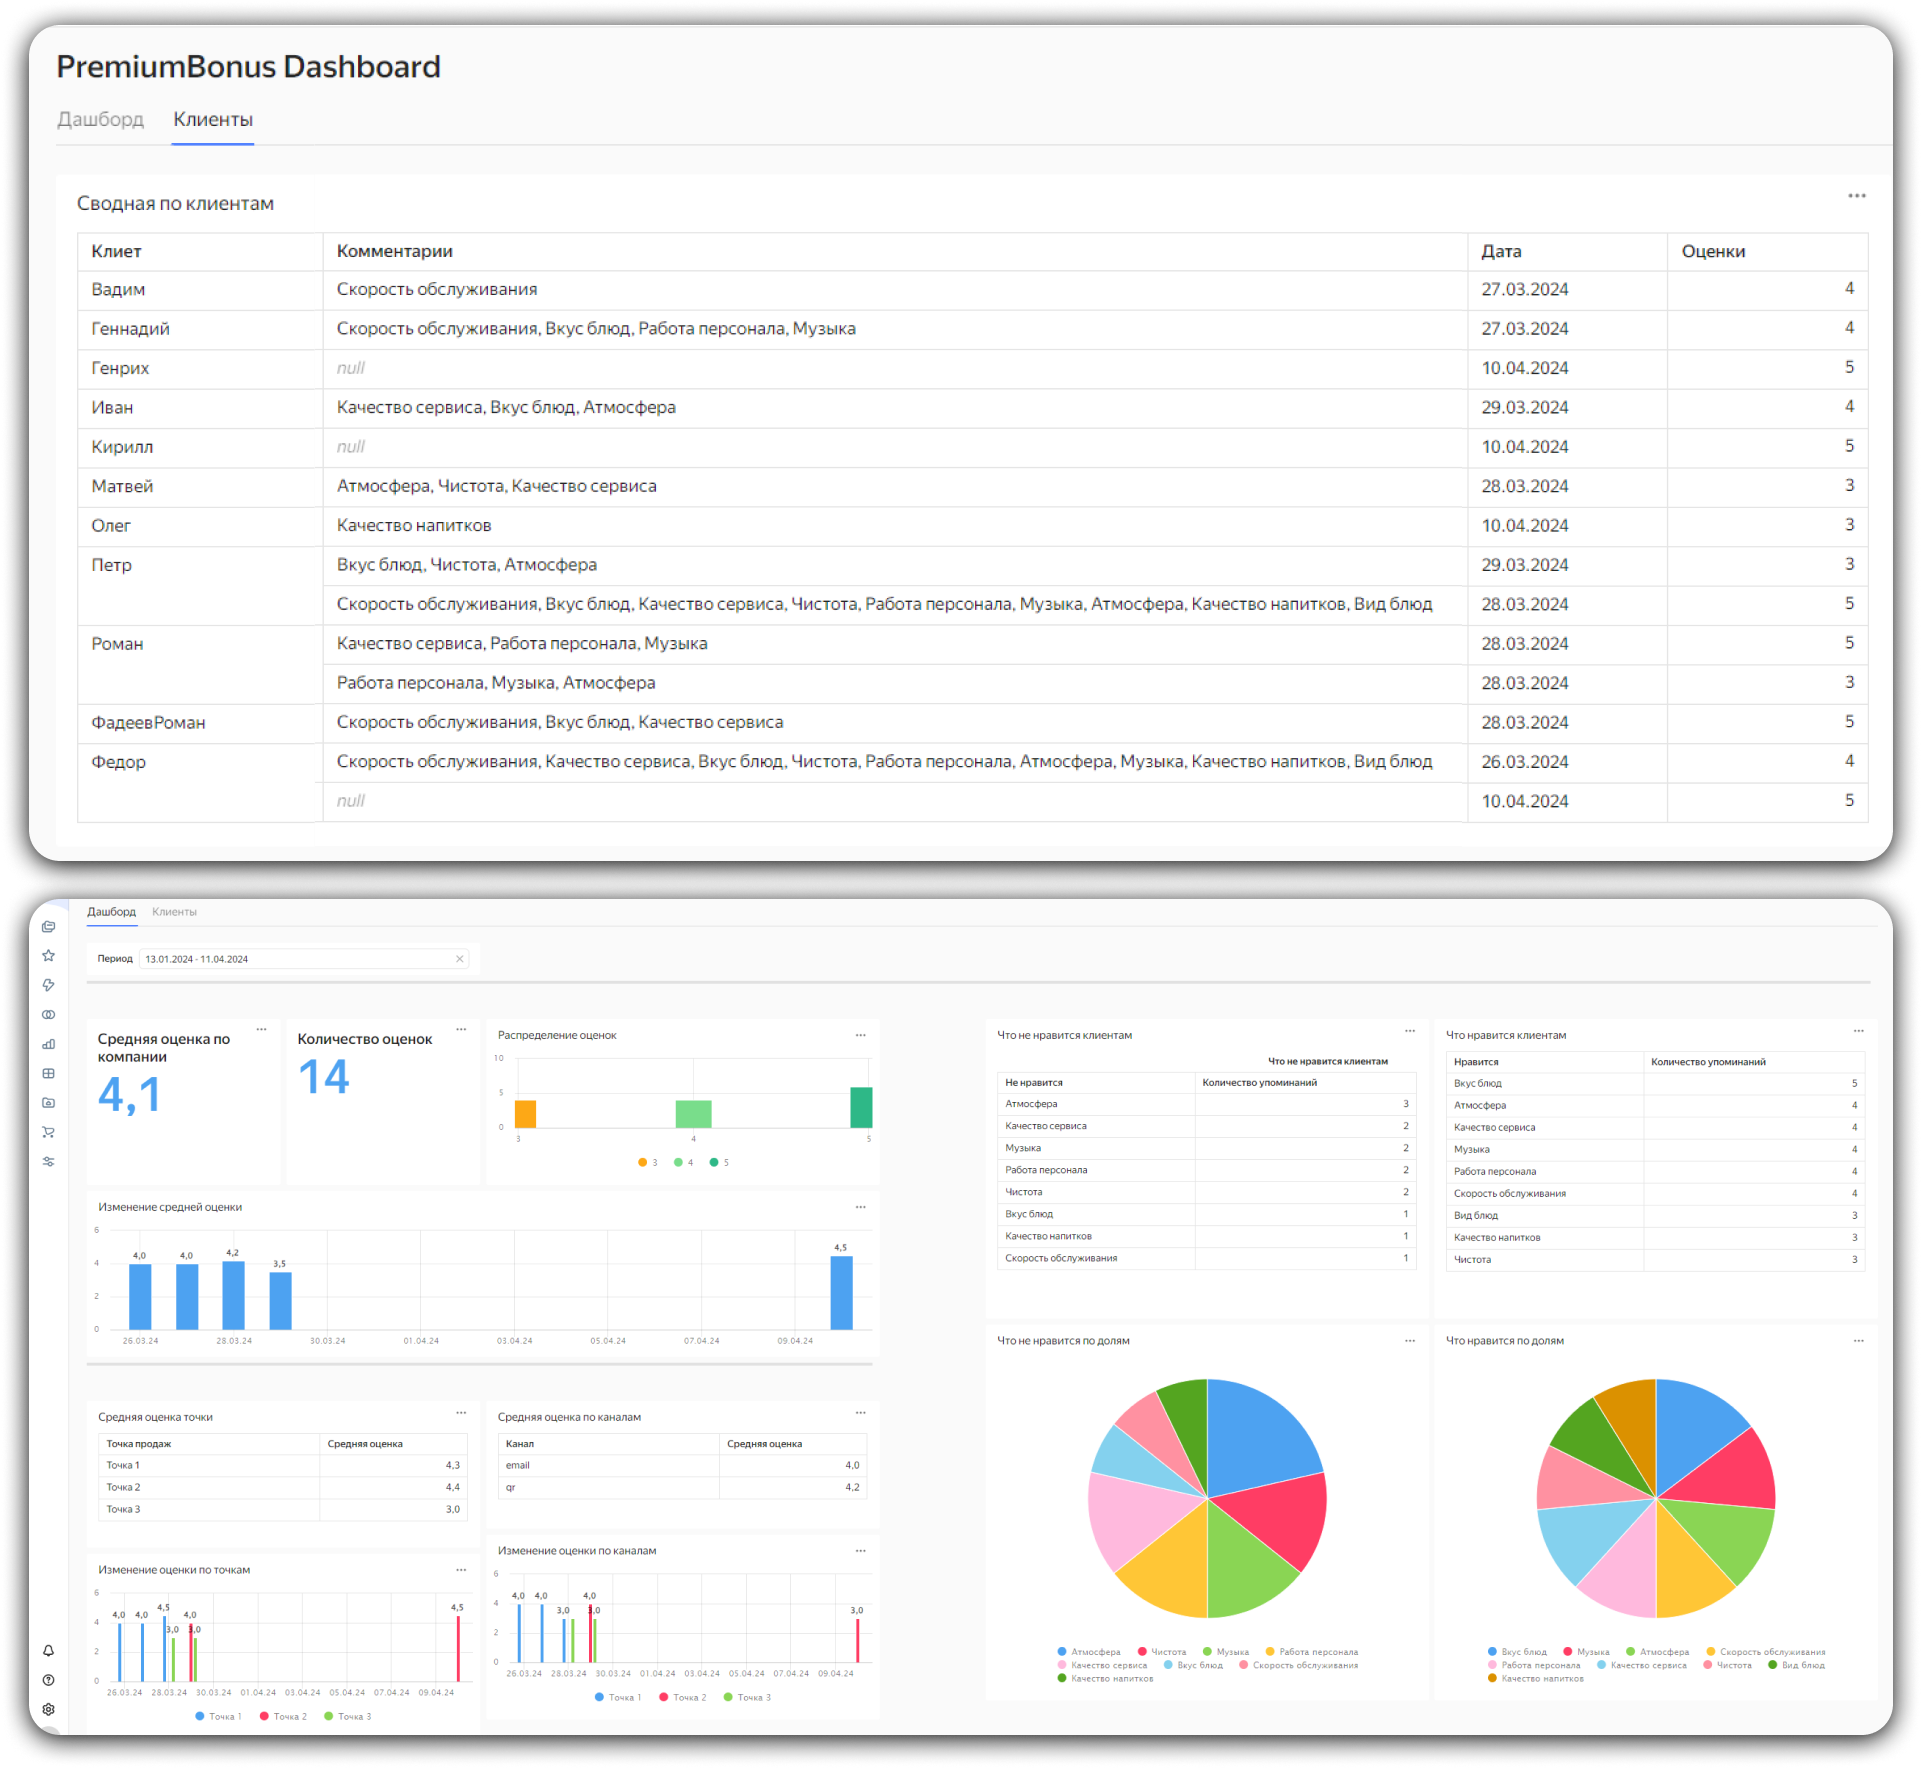The image size is (1922, 1768).
Task: Toggle the Точка 2 legend in Изменение оценки по точкам
Action: (x=283, y=1716)
